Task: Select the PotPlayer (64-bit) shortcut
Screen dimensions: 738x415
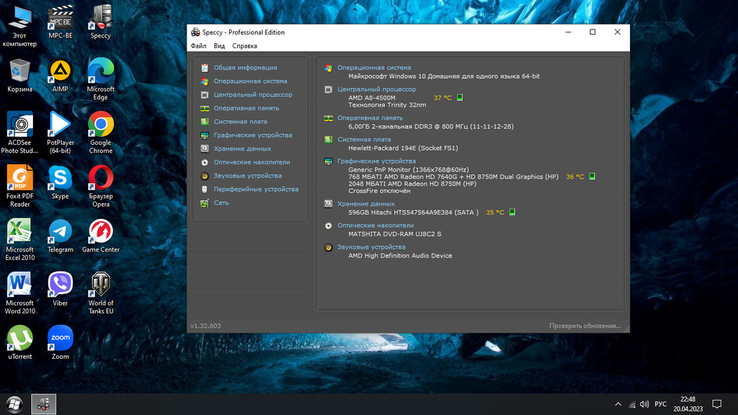Action: coord(60,133)
